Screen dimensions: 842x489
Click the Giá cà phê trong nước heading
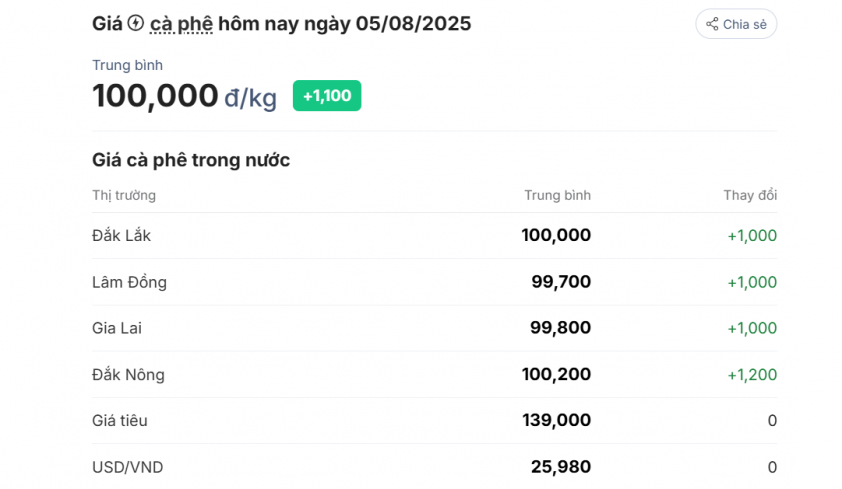[x=191, y=160]
